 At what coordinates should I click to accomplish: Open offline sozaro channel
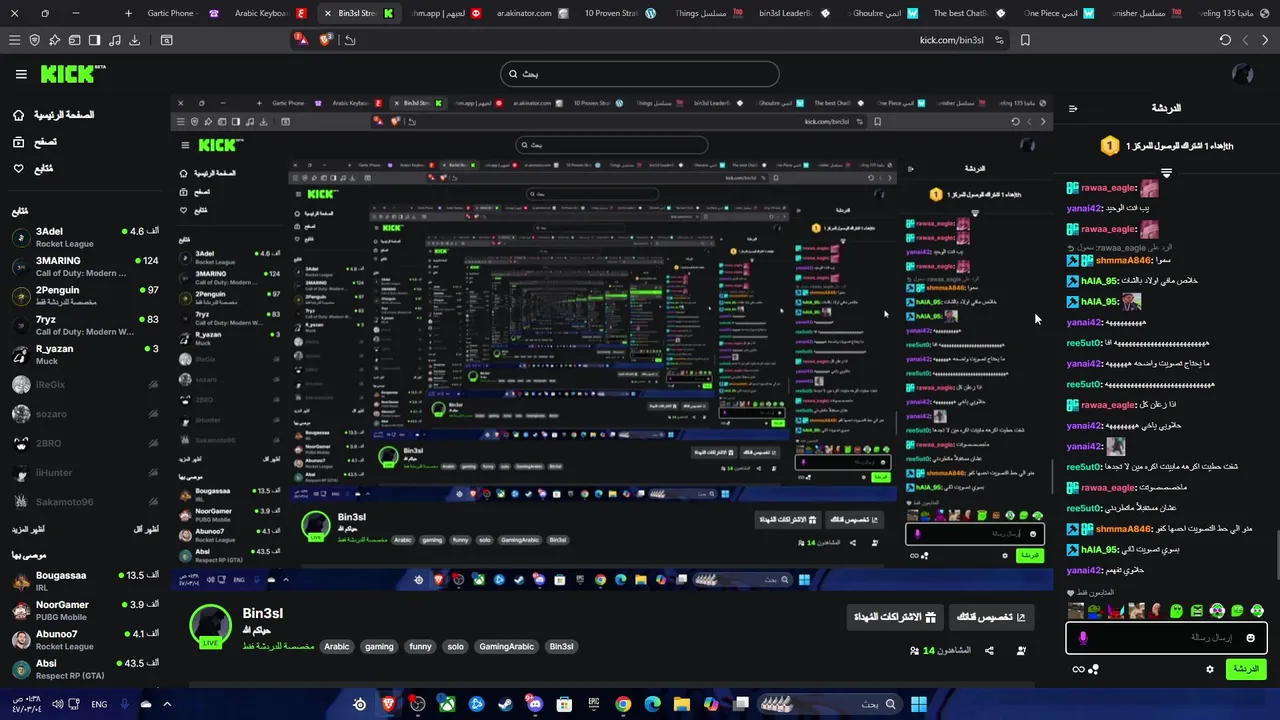pyautogui.click(x=85, y=413)
